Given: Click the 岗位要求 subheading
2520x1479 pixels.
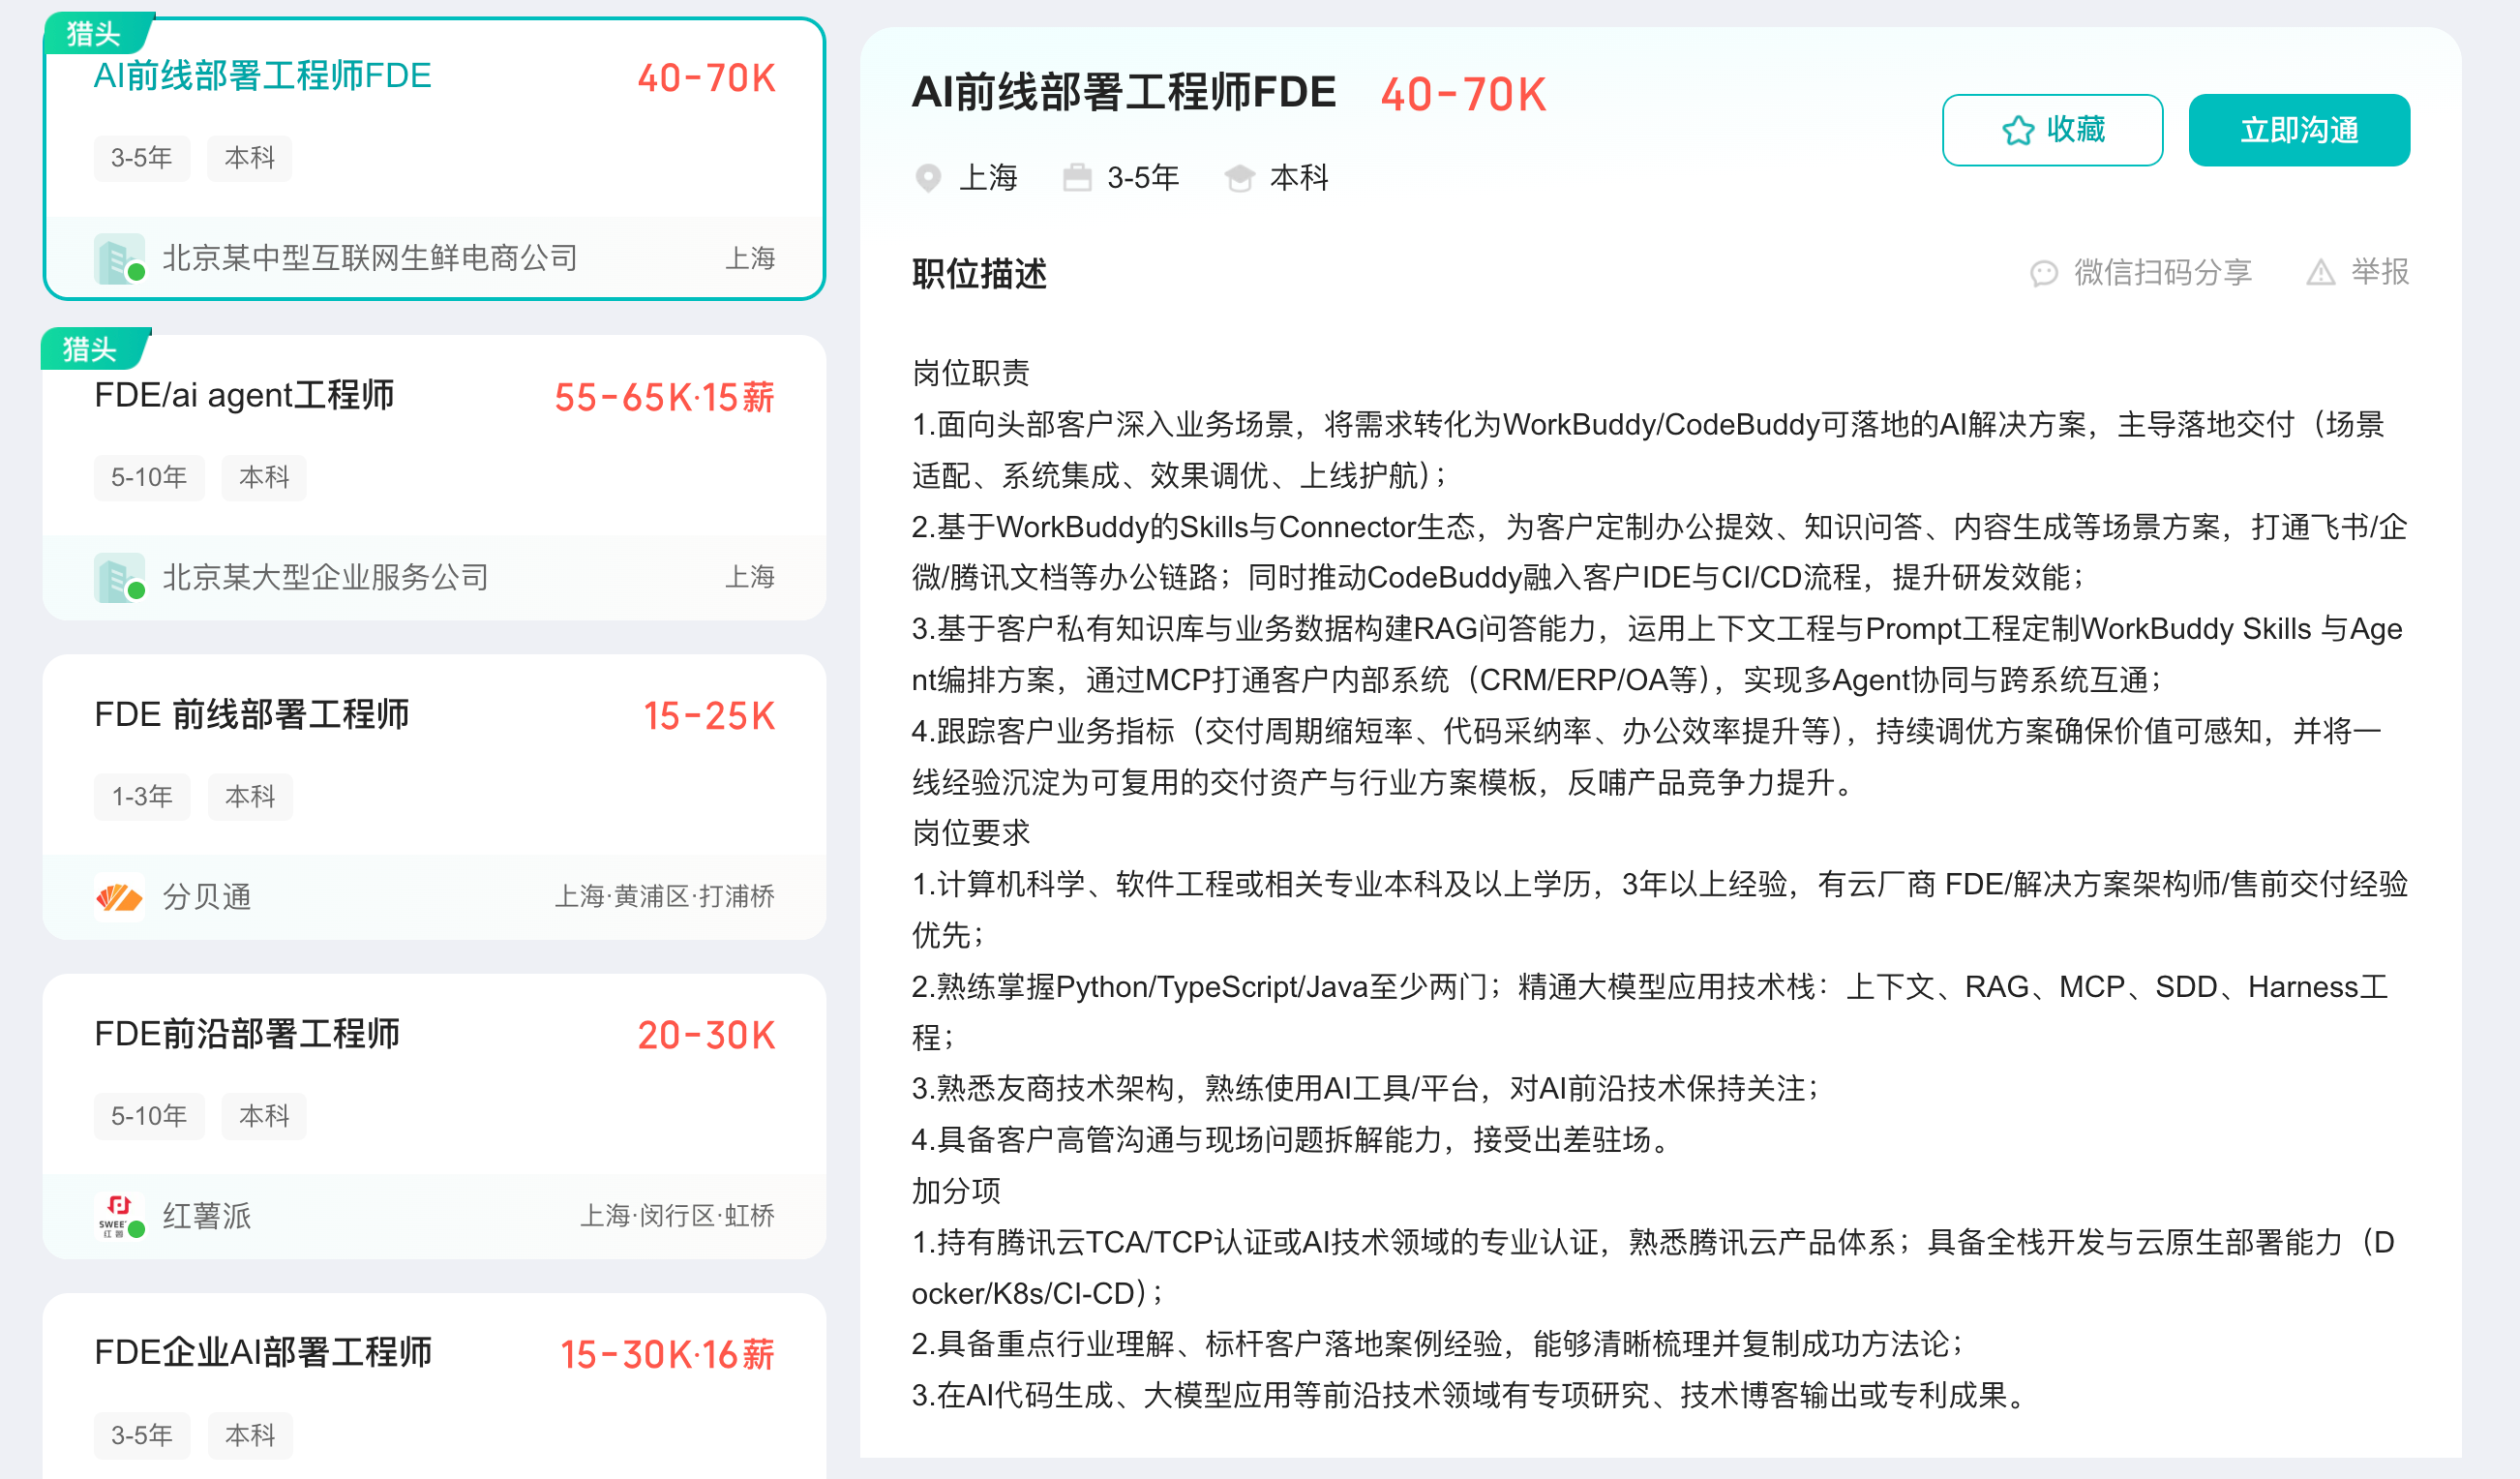Looking at the screenshot, I should click(x=971, y=833).
